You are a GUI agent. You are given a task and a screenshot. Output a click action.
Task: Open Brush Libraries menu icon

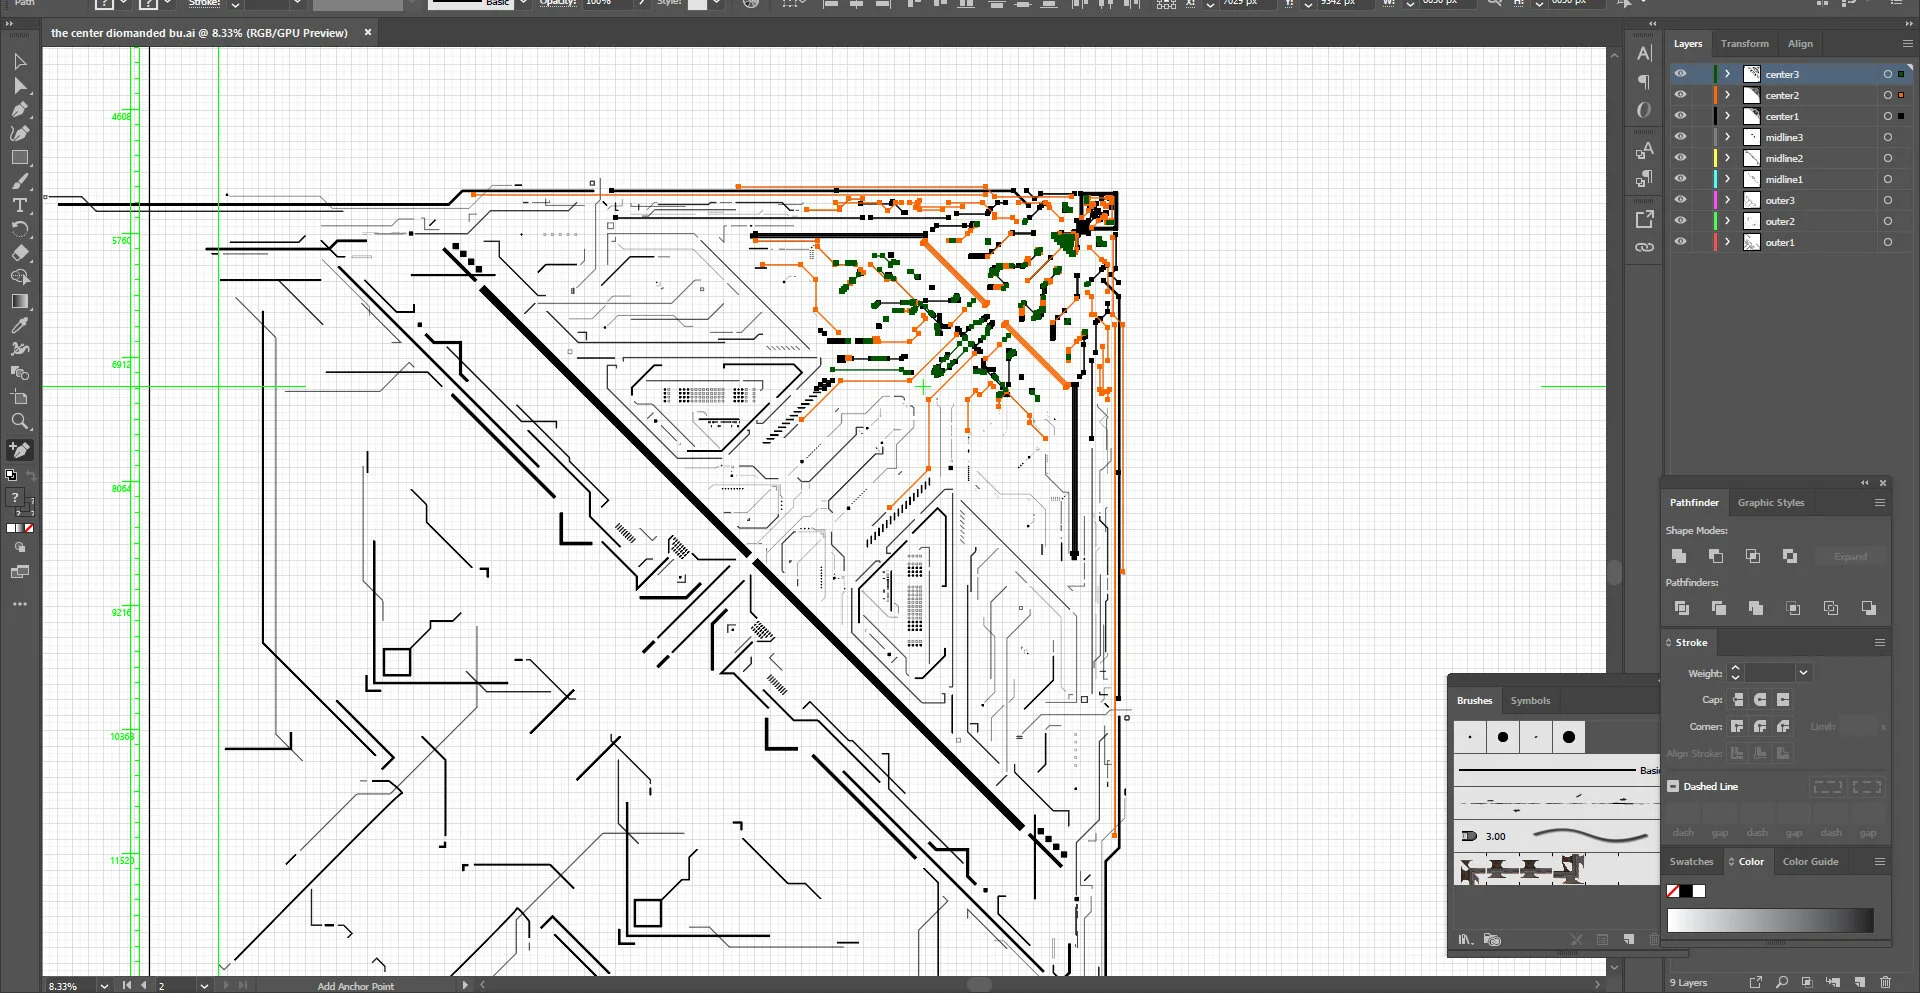[x=1466, y=939]
